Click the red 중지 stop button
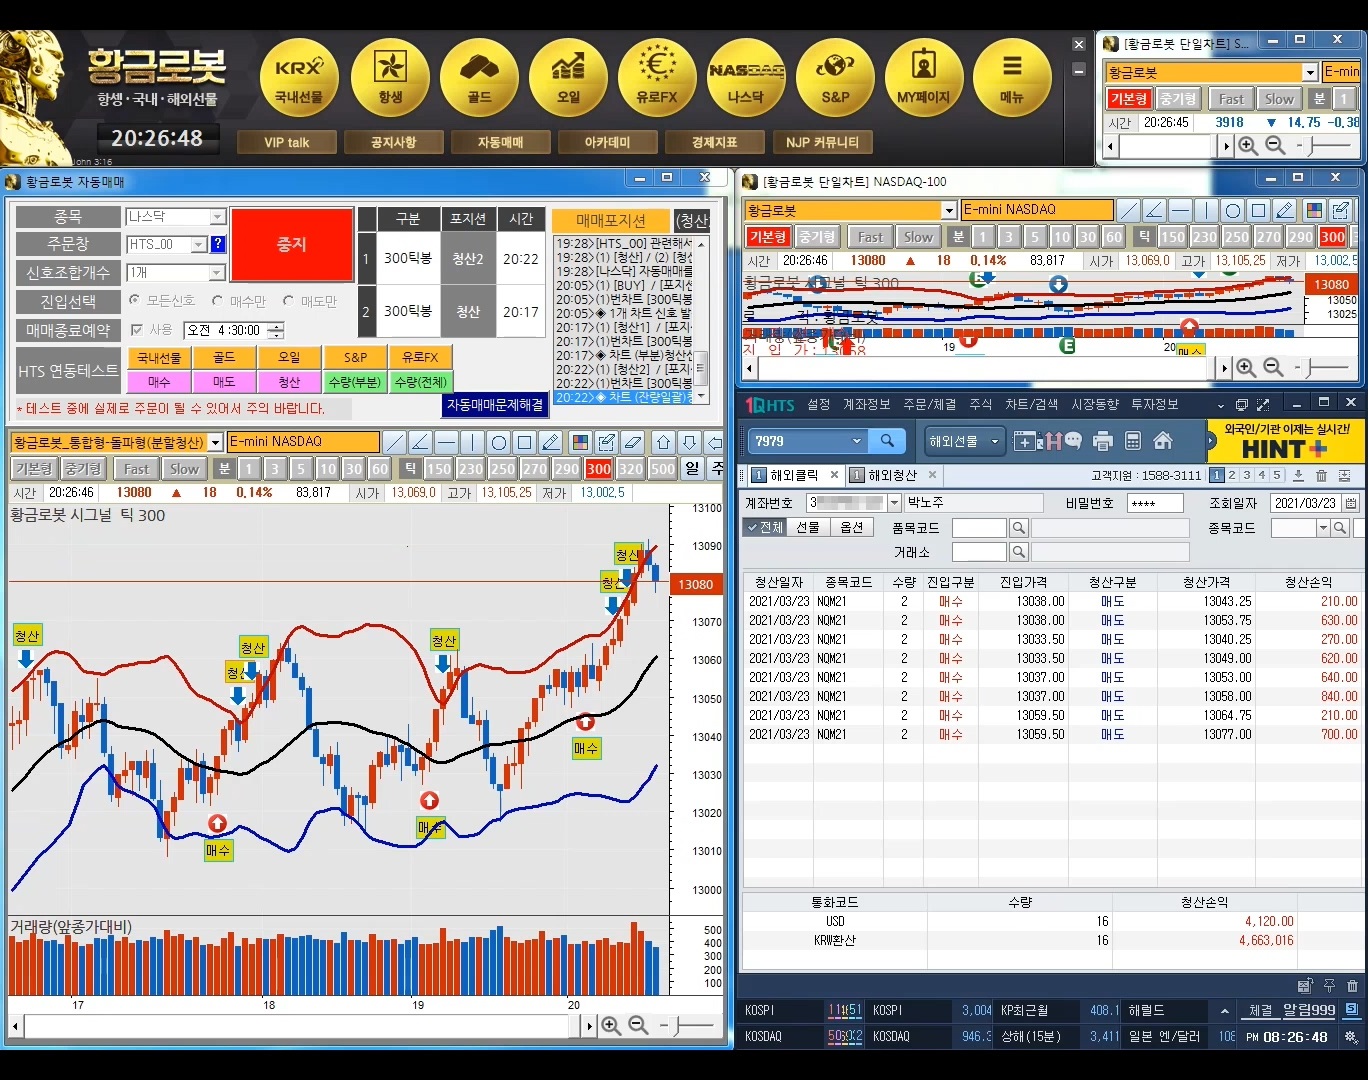The width and height of the screenshot is (1370, 1080). coord(292,245)
